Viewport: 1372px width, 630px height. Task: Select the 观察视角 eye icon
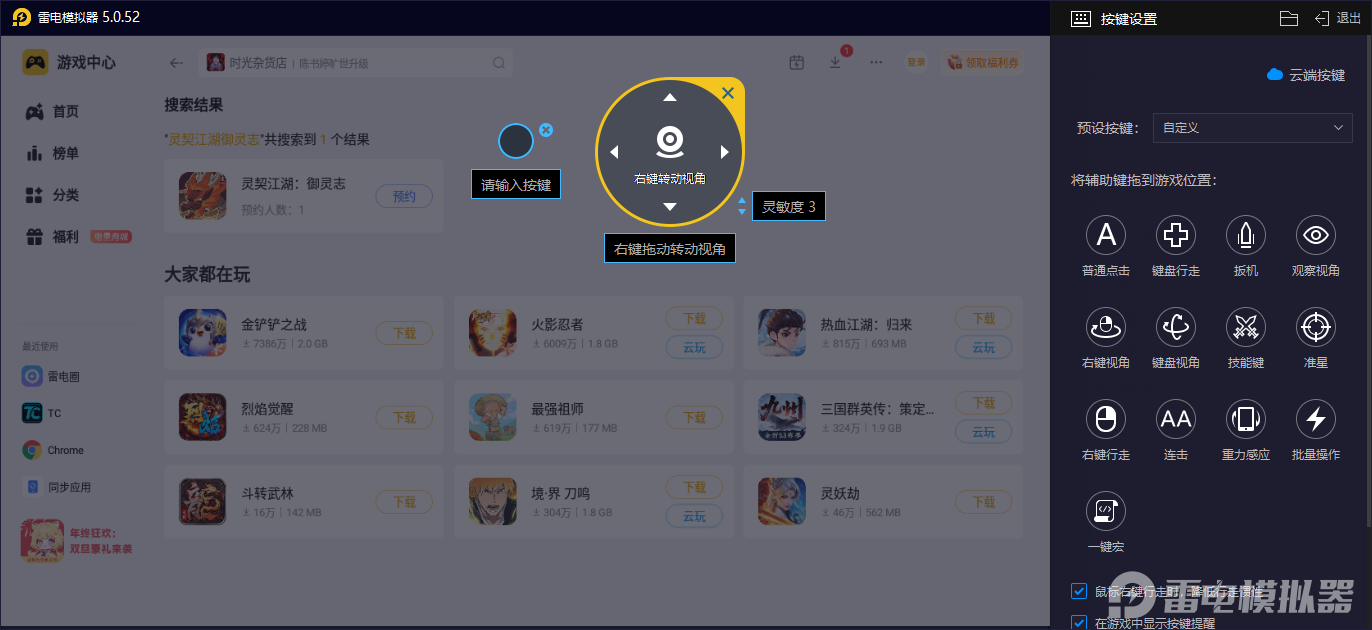click(x=1316, y=235)
